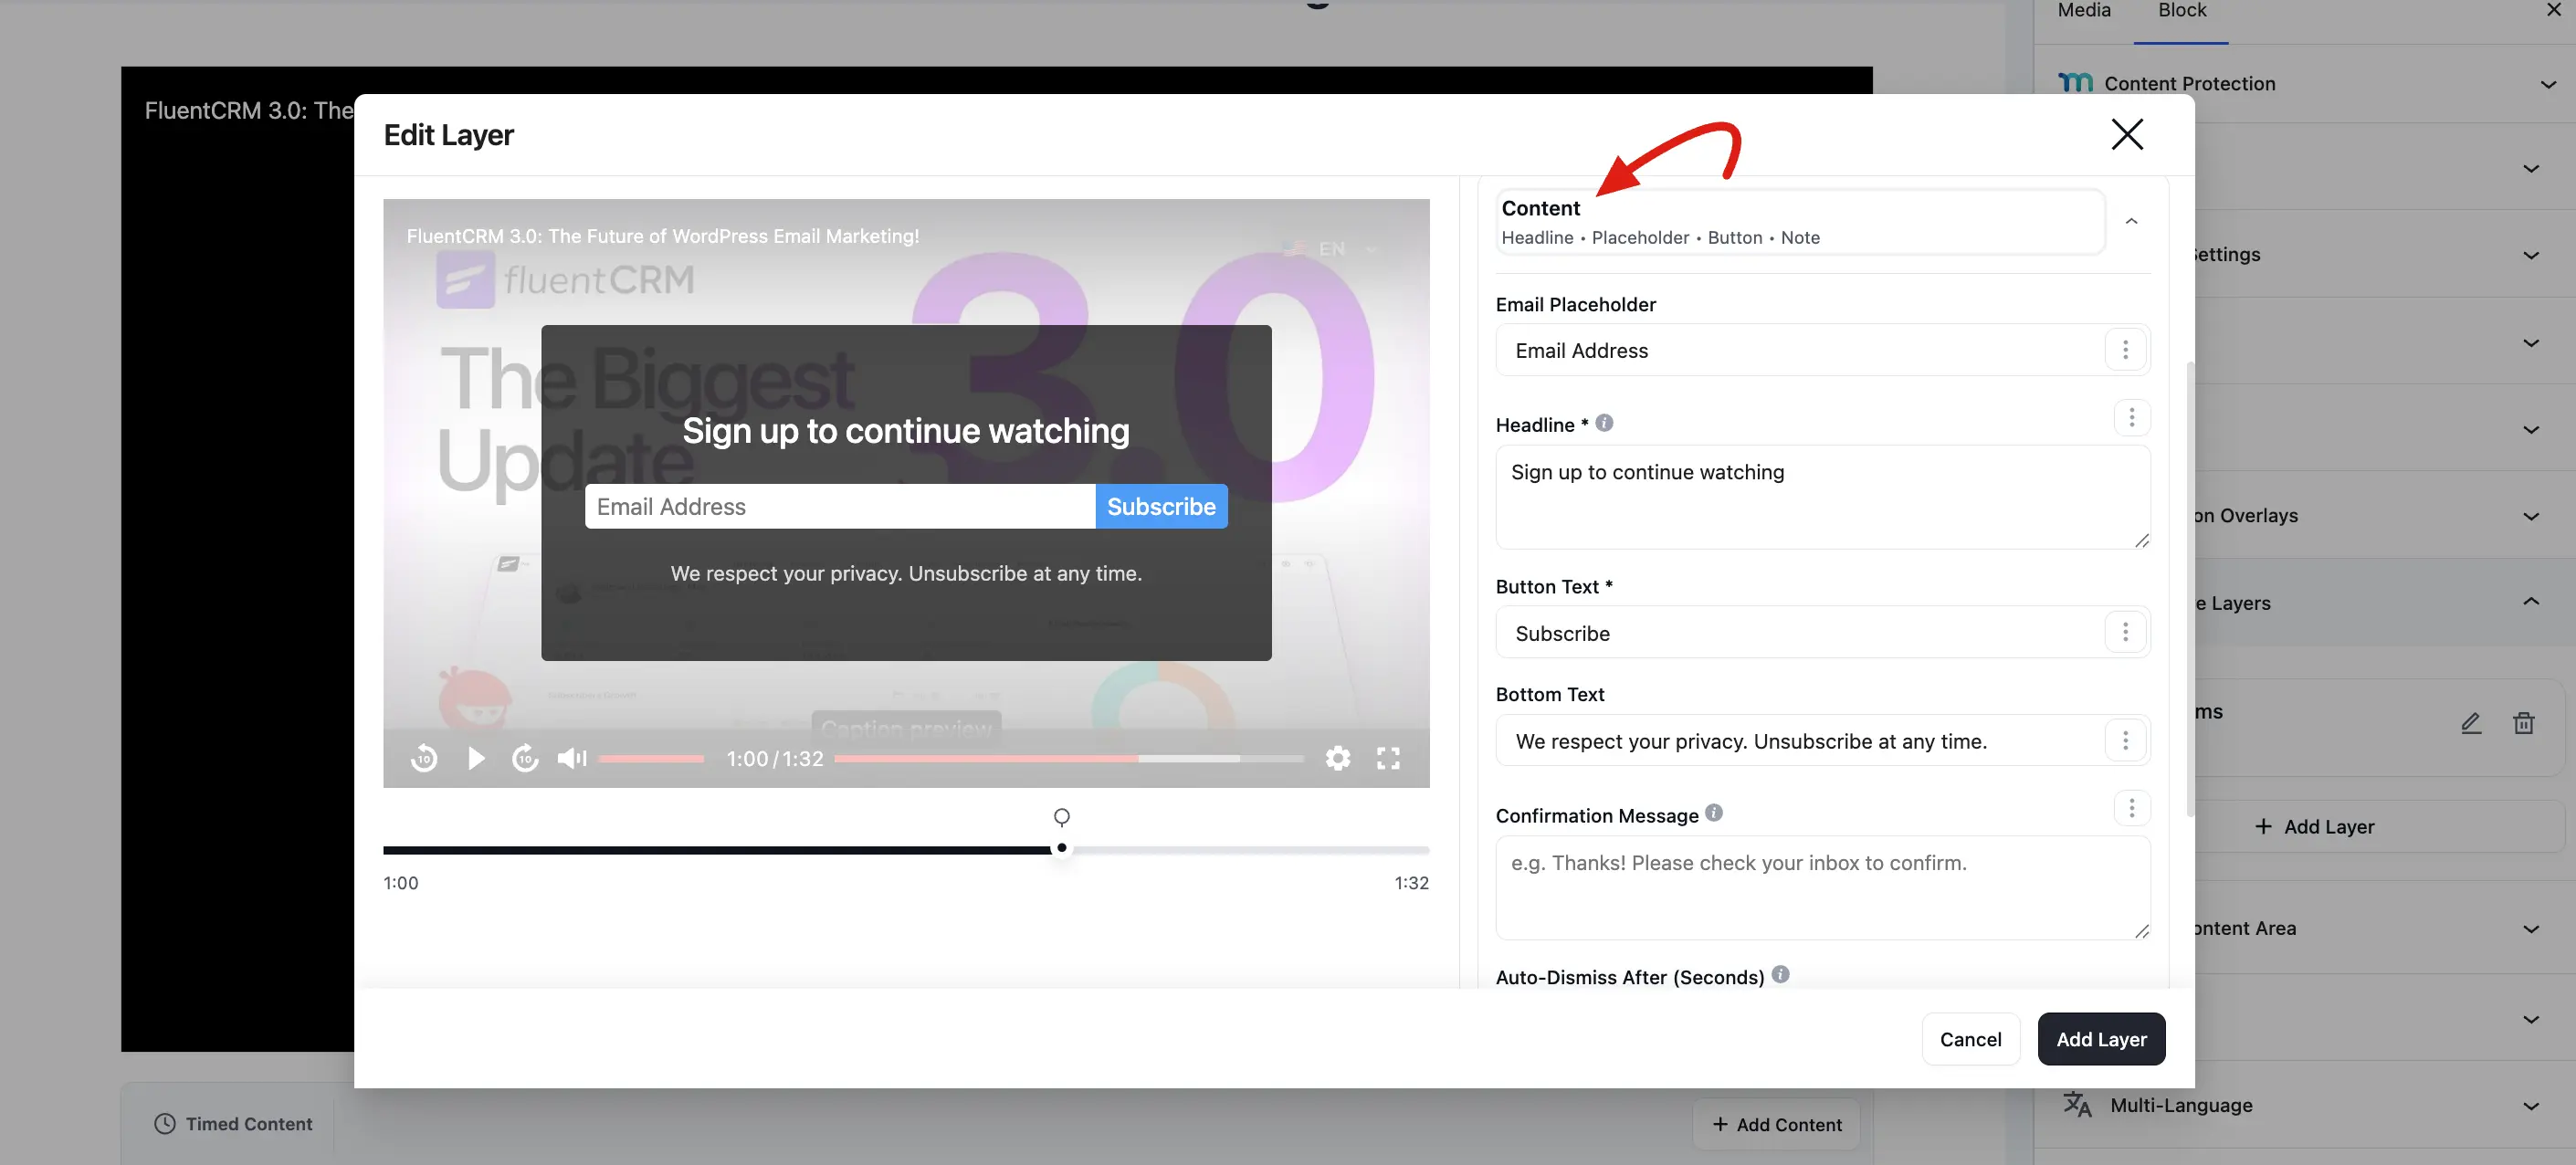Click the Subscribe button in the preview
The height and width of the screenshot is (1165, 2576).
coord(1161,507)
